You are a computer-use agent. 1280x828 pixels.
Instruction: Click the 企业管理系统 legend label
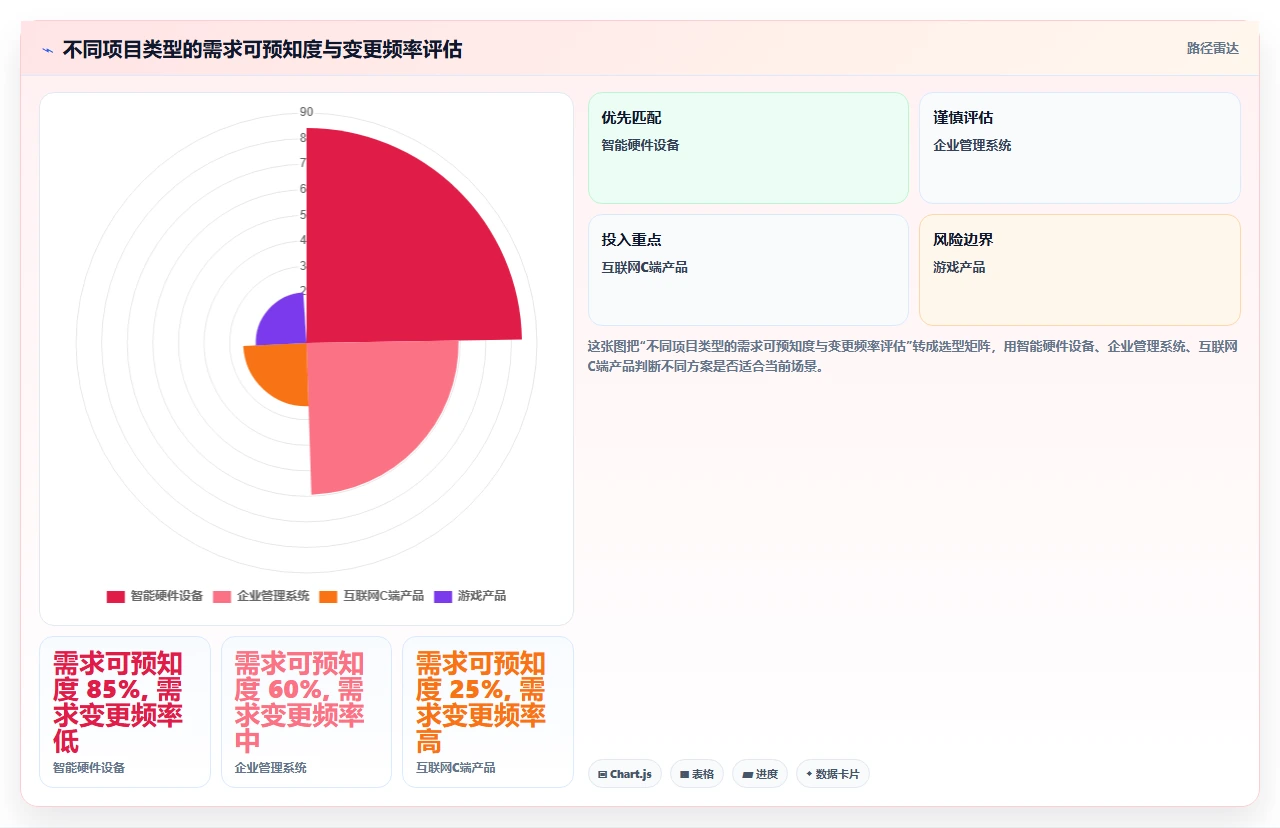click(x=273, y=596)
